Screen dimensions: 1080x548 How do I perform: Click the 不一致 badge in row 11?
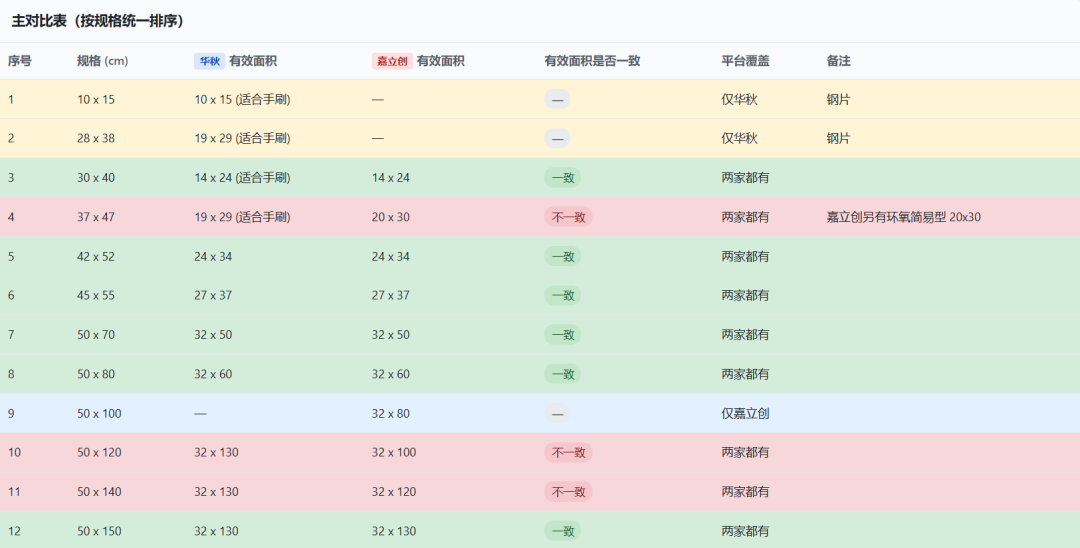click(x=568, y=492)
